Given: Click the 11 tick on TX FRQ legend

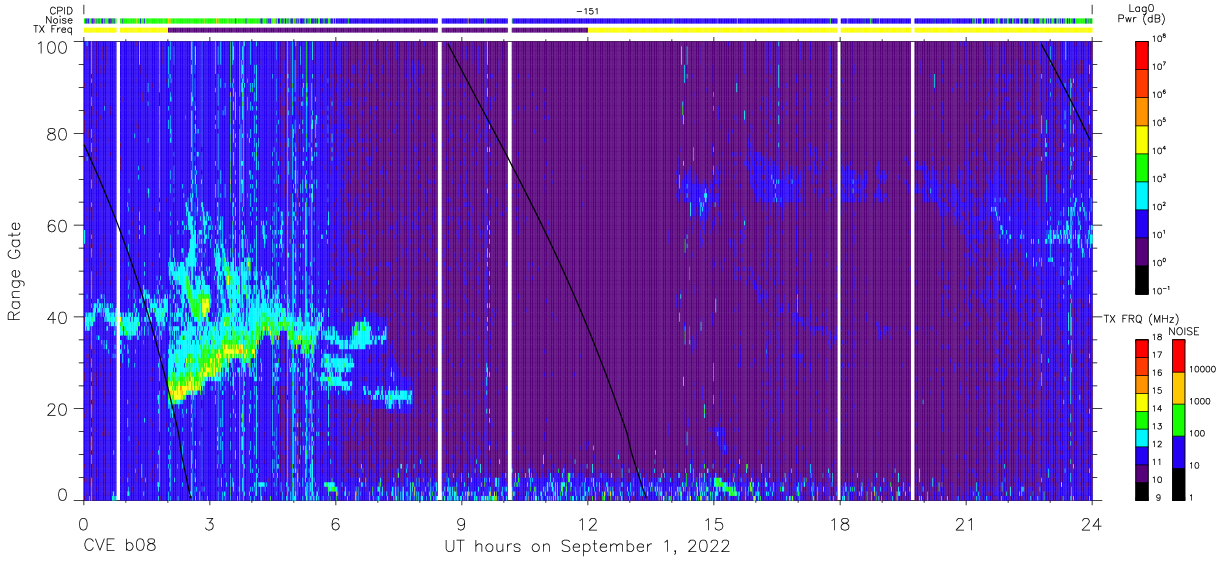Looking at the screenshot, I should click(x=1158, y=463).
